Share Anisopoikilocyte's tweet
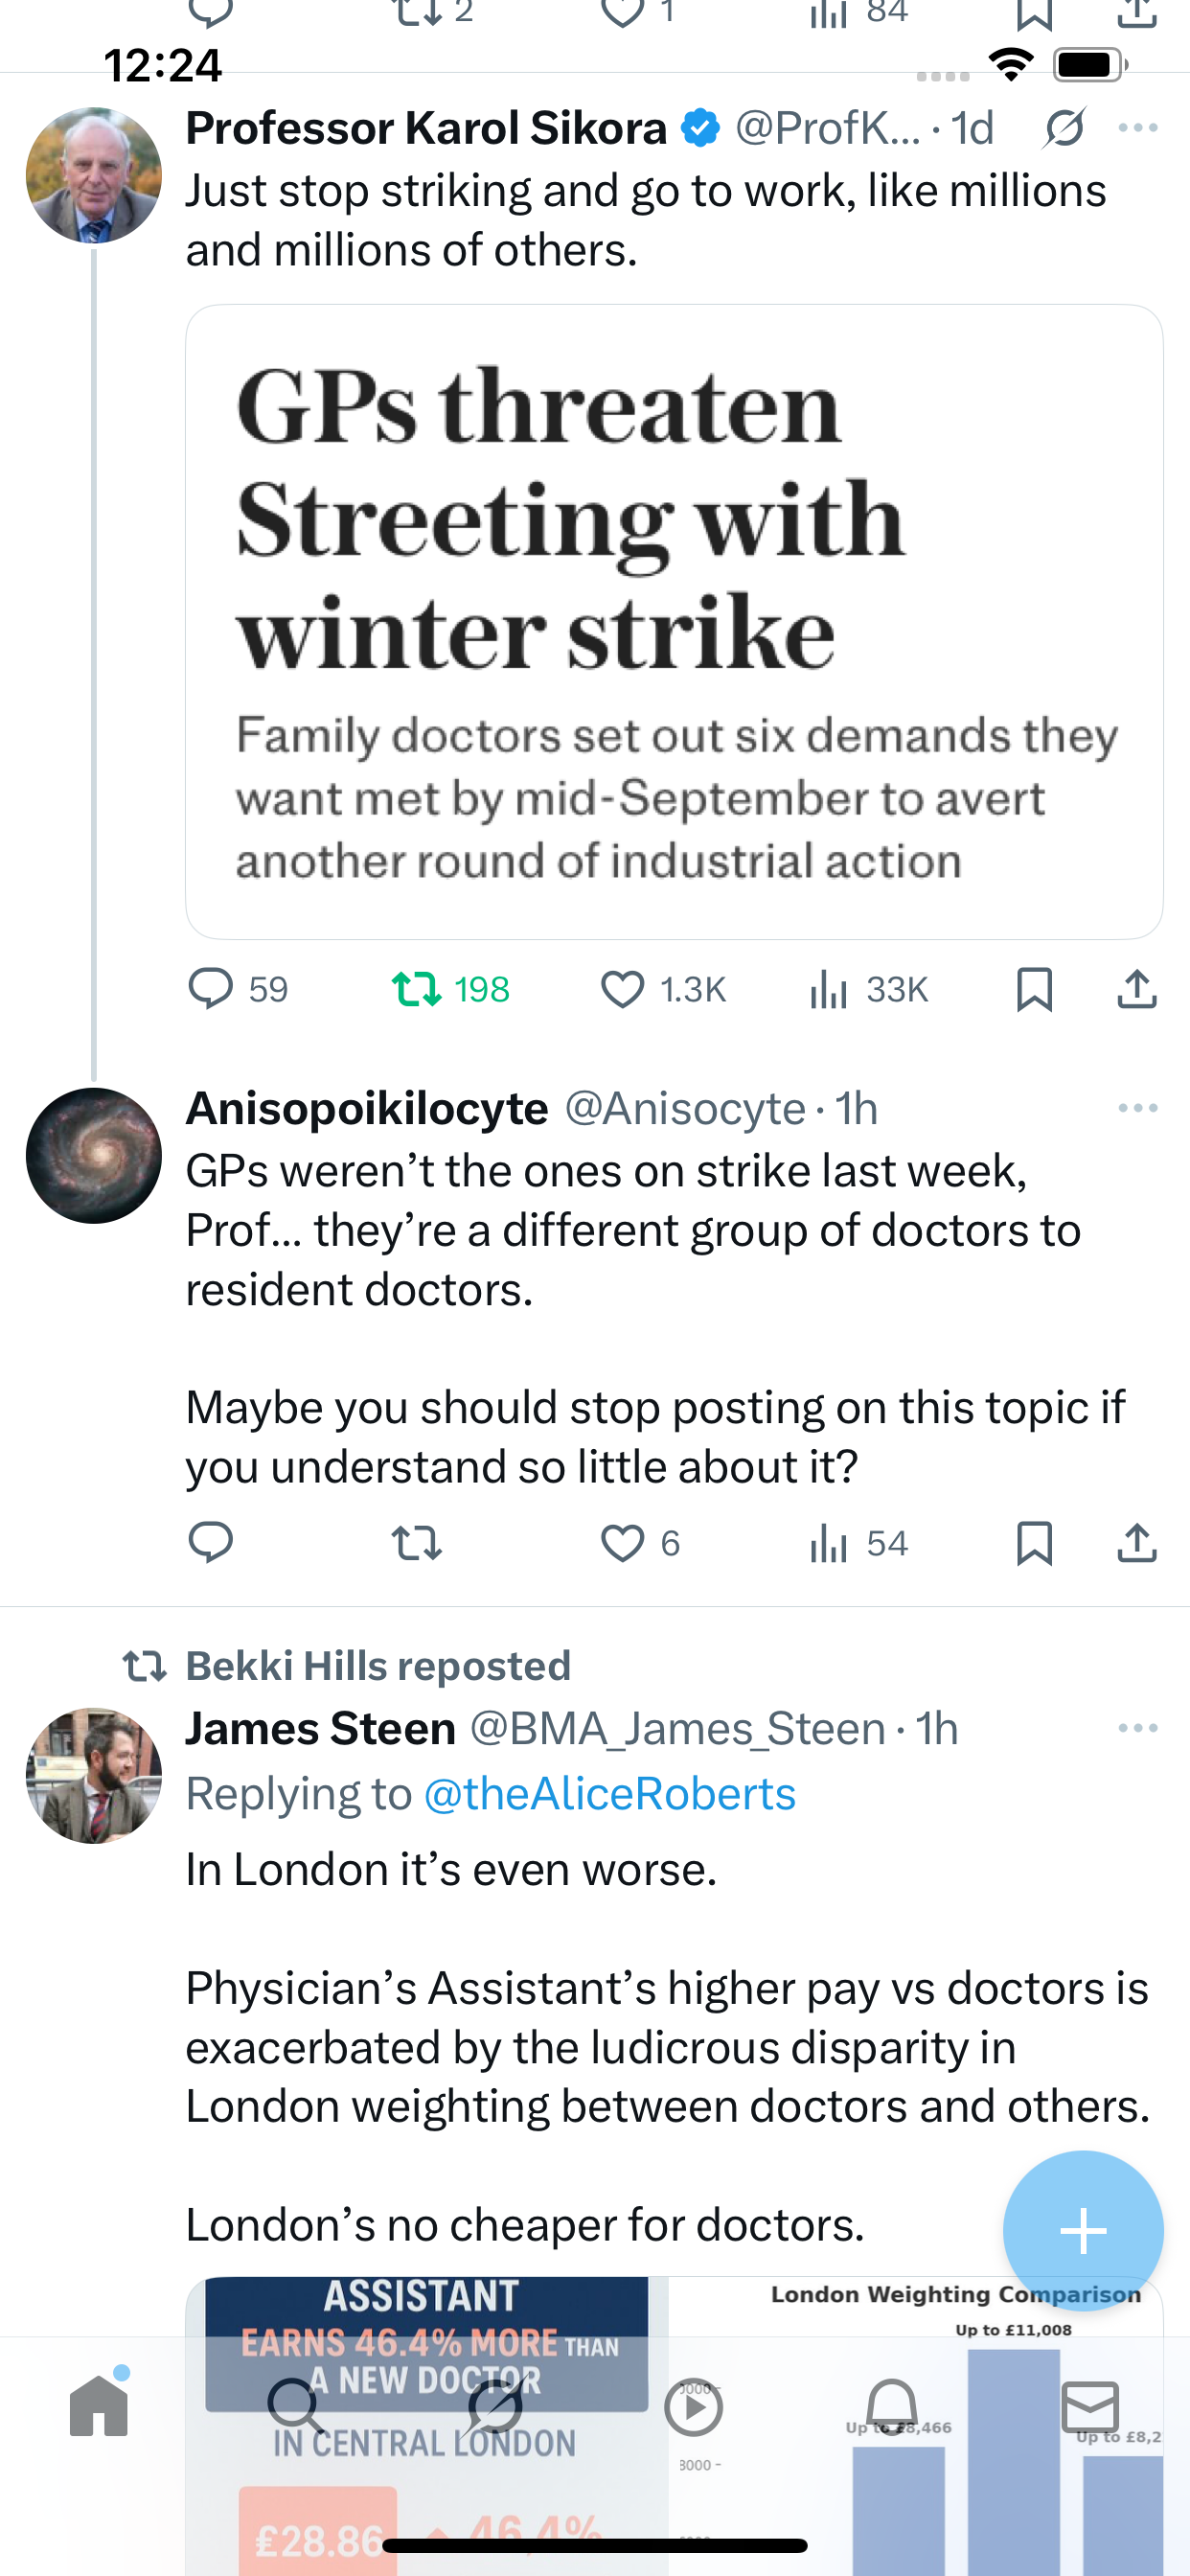The image size is (1190, 2576). [x=1137, y=1543]
